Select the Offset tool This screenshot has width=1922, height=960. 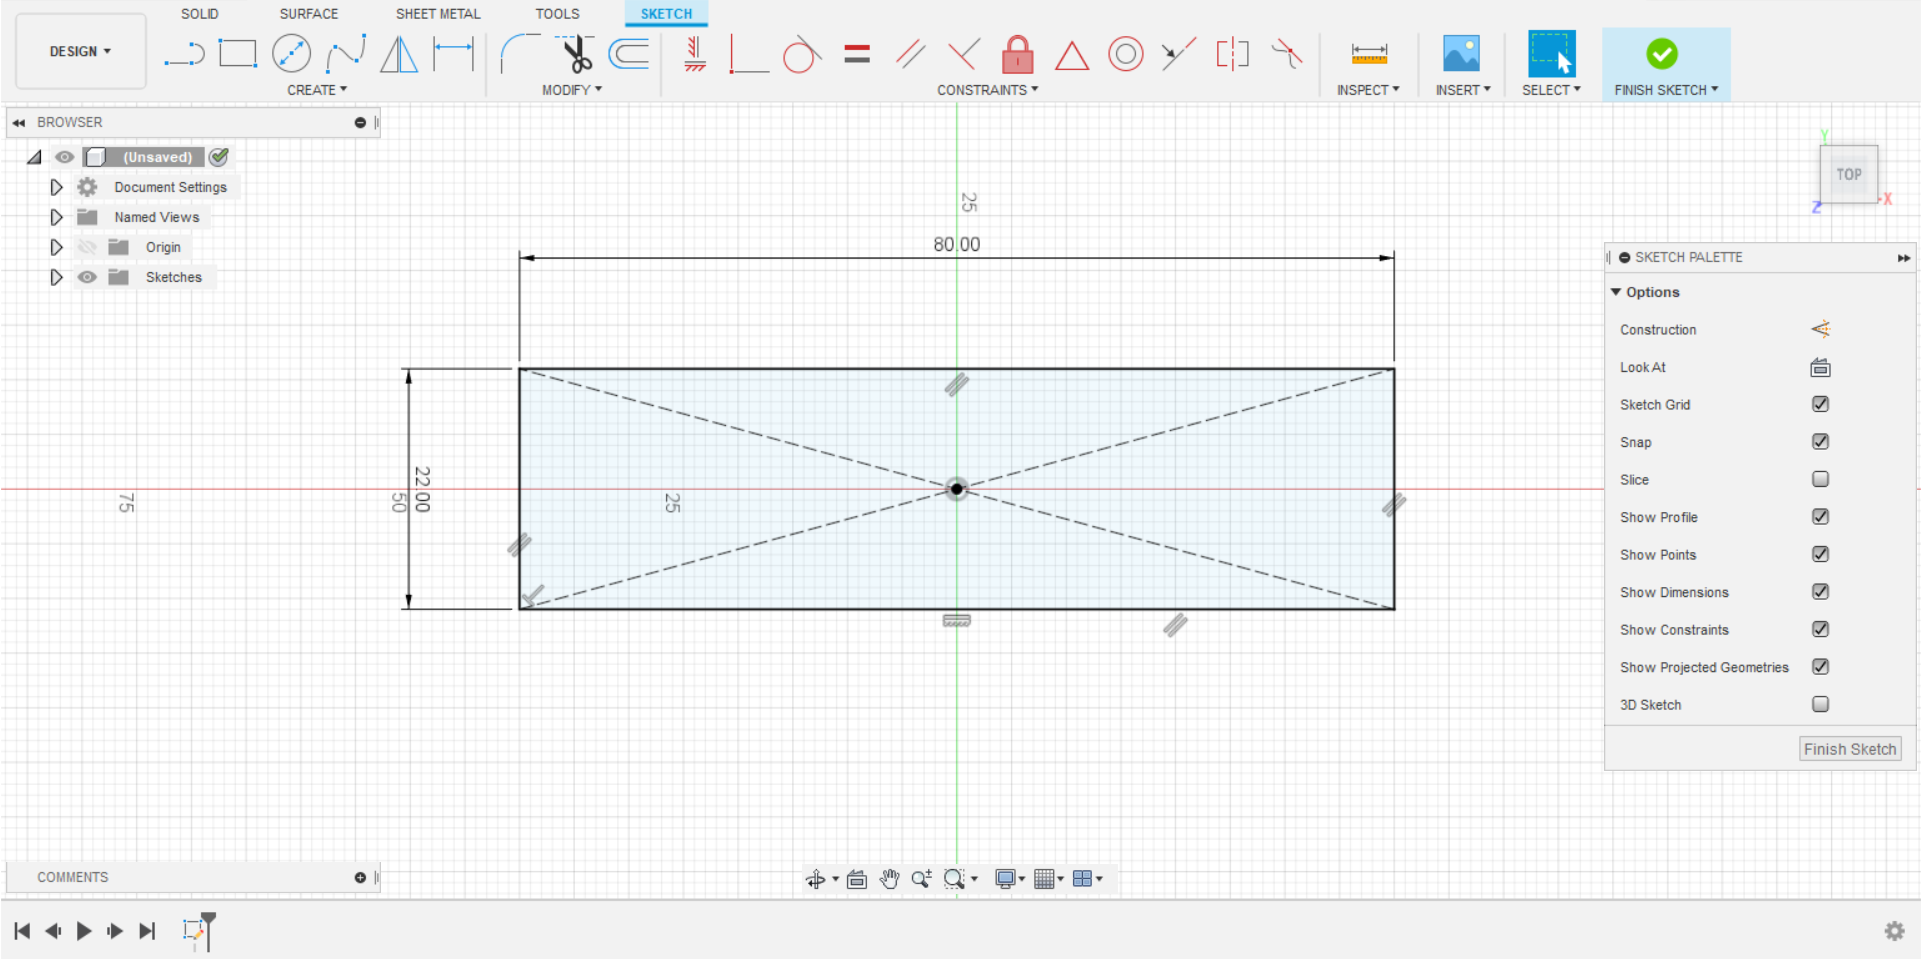click(x=629, y=53)
